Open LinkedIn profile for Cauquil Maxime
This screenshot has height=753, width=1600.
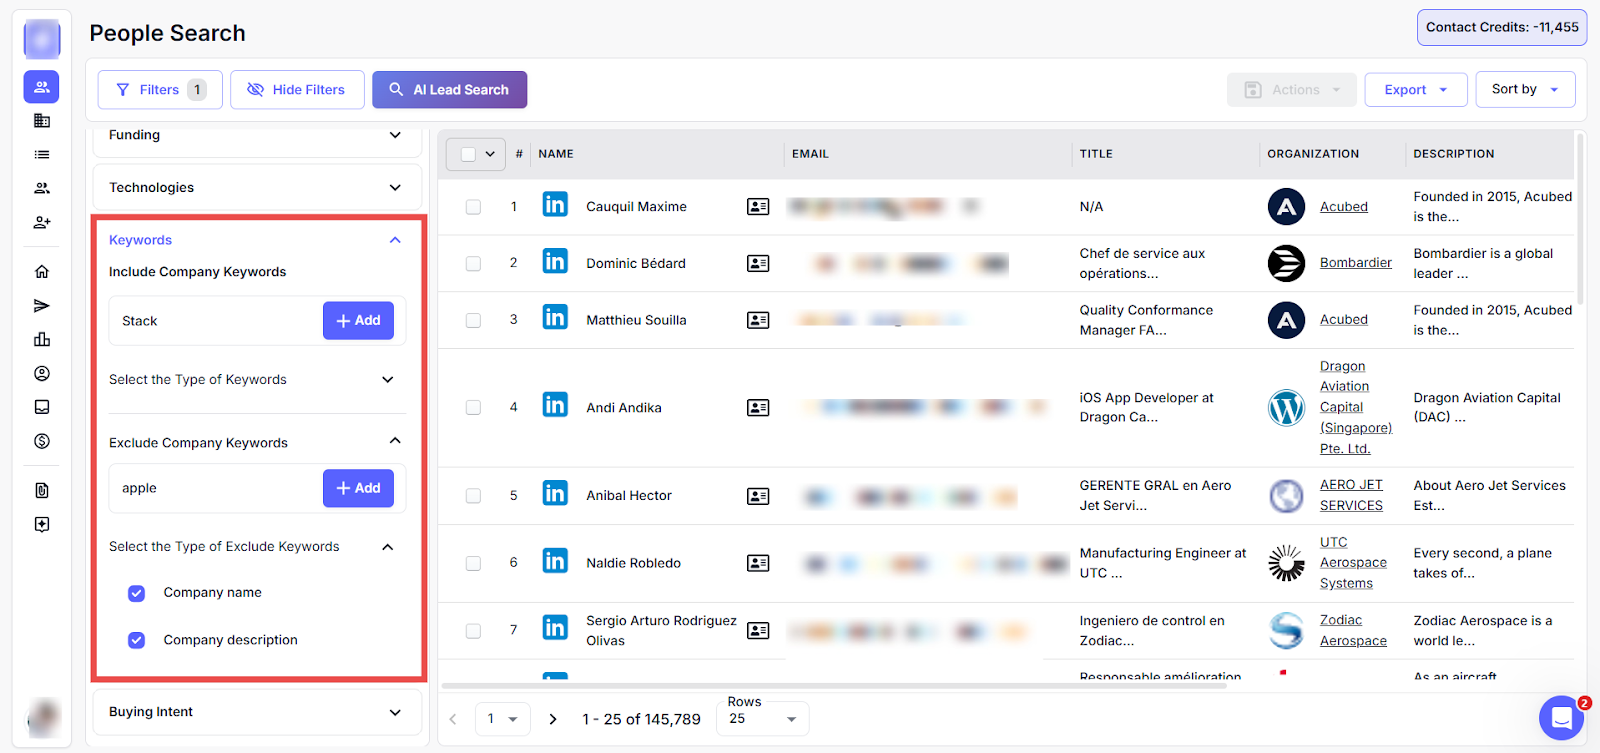555,205
